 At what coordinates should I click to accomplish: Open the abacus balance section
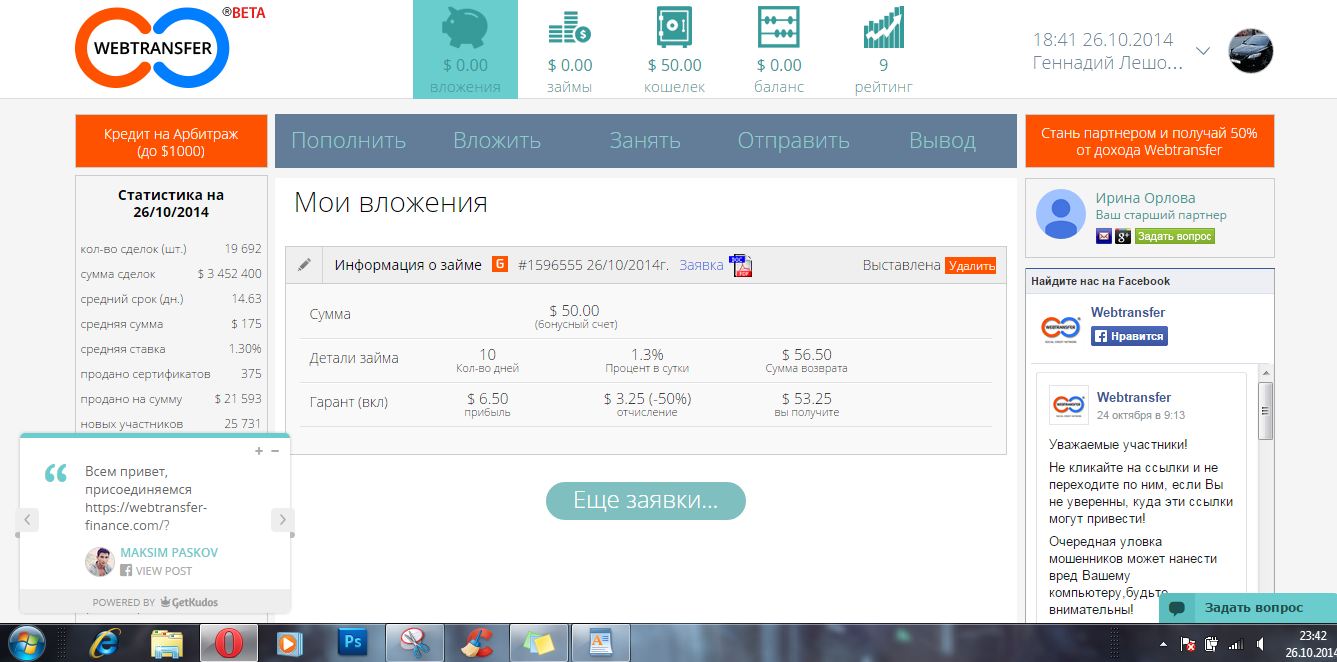click(x=778, y=49)
